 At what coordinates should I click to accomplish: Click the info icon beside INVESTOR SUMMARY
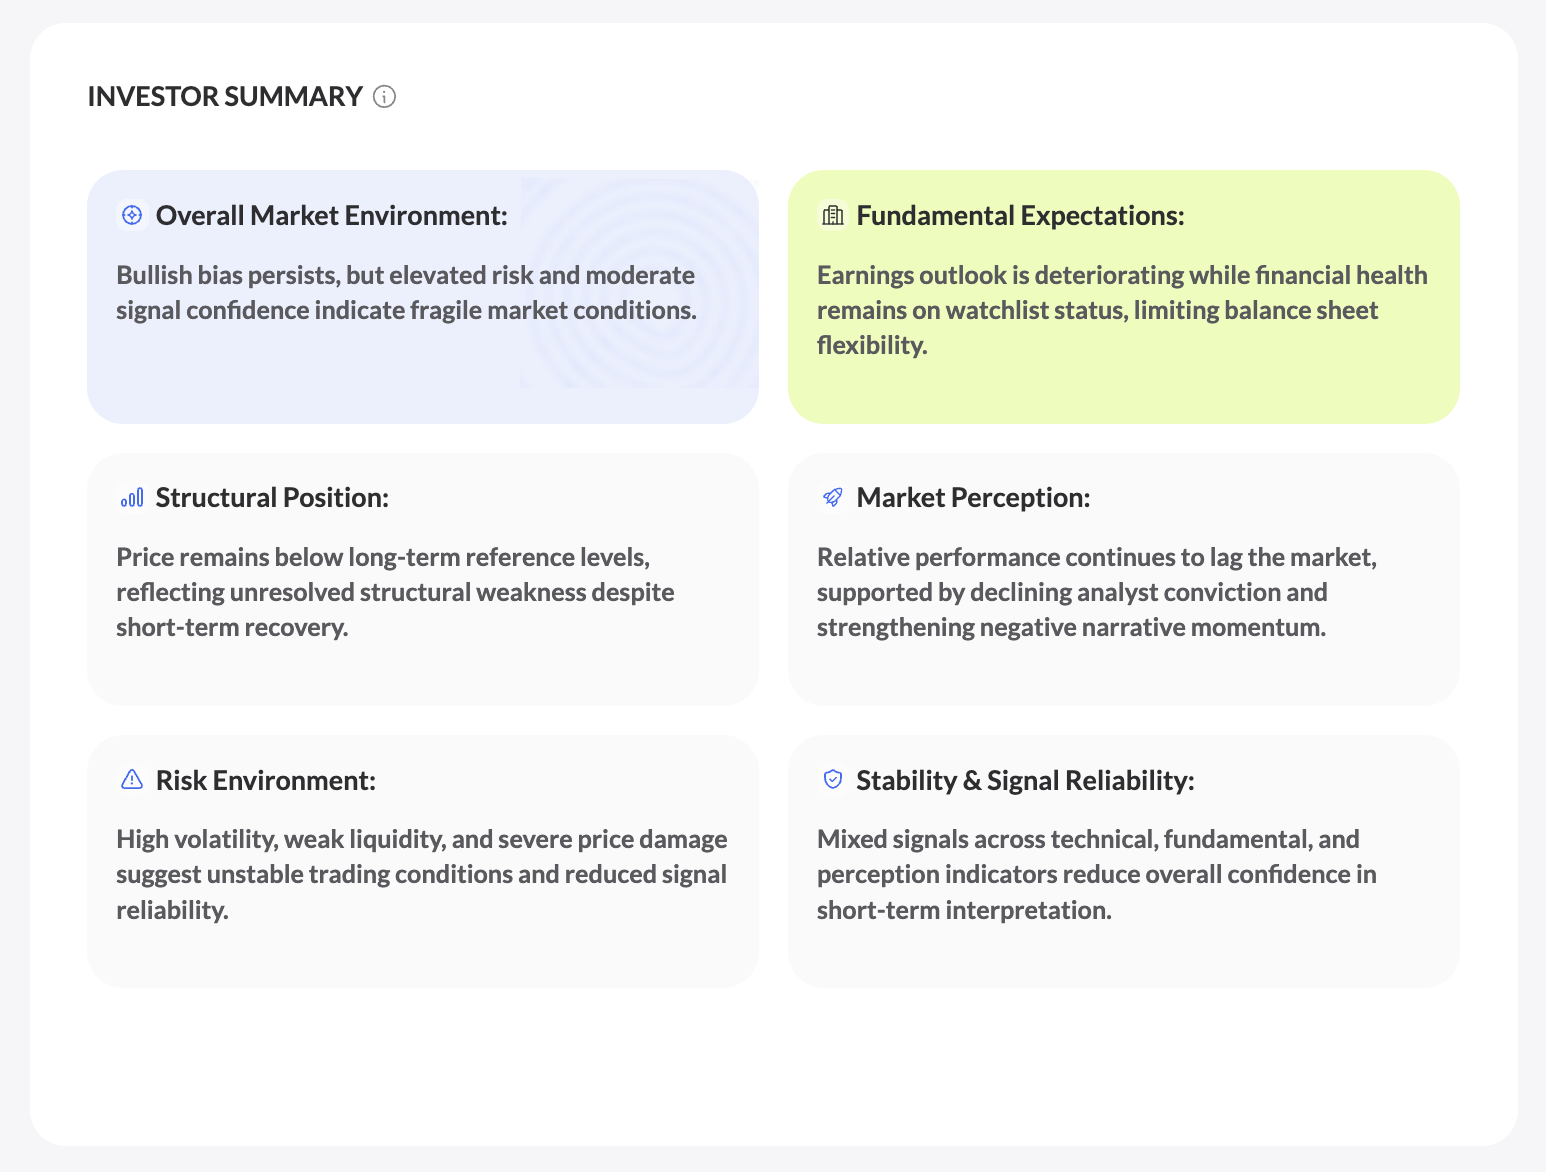(384, 96)
